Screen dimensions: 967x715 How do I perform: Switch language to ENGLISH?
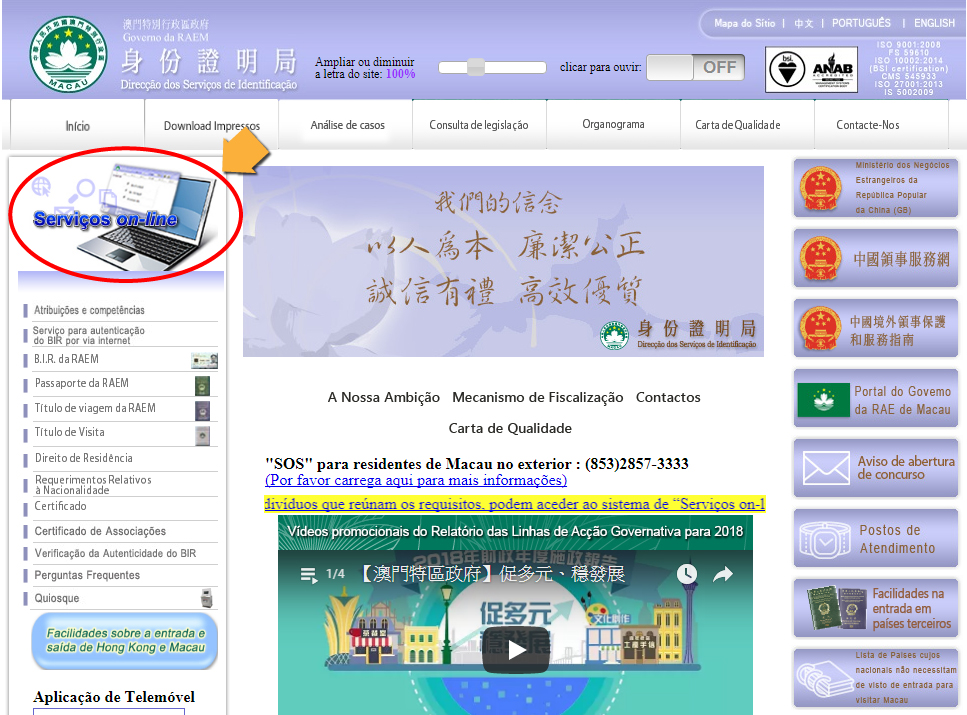click(x=934, y=23)
